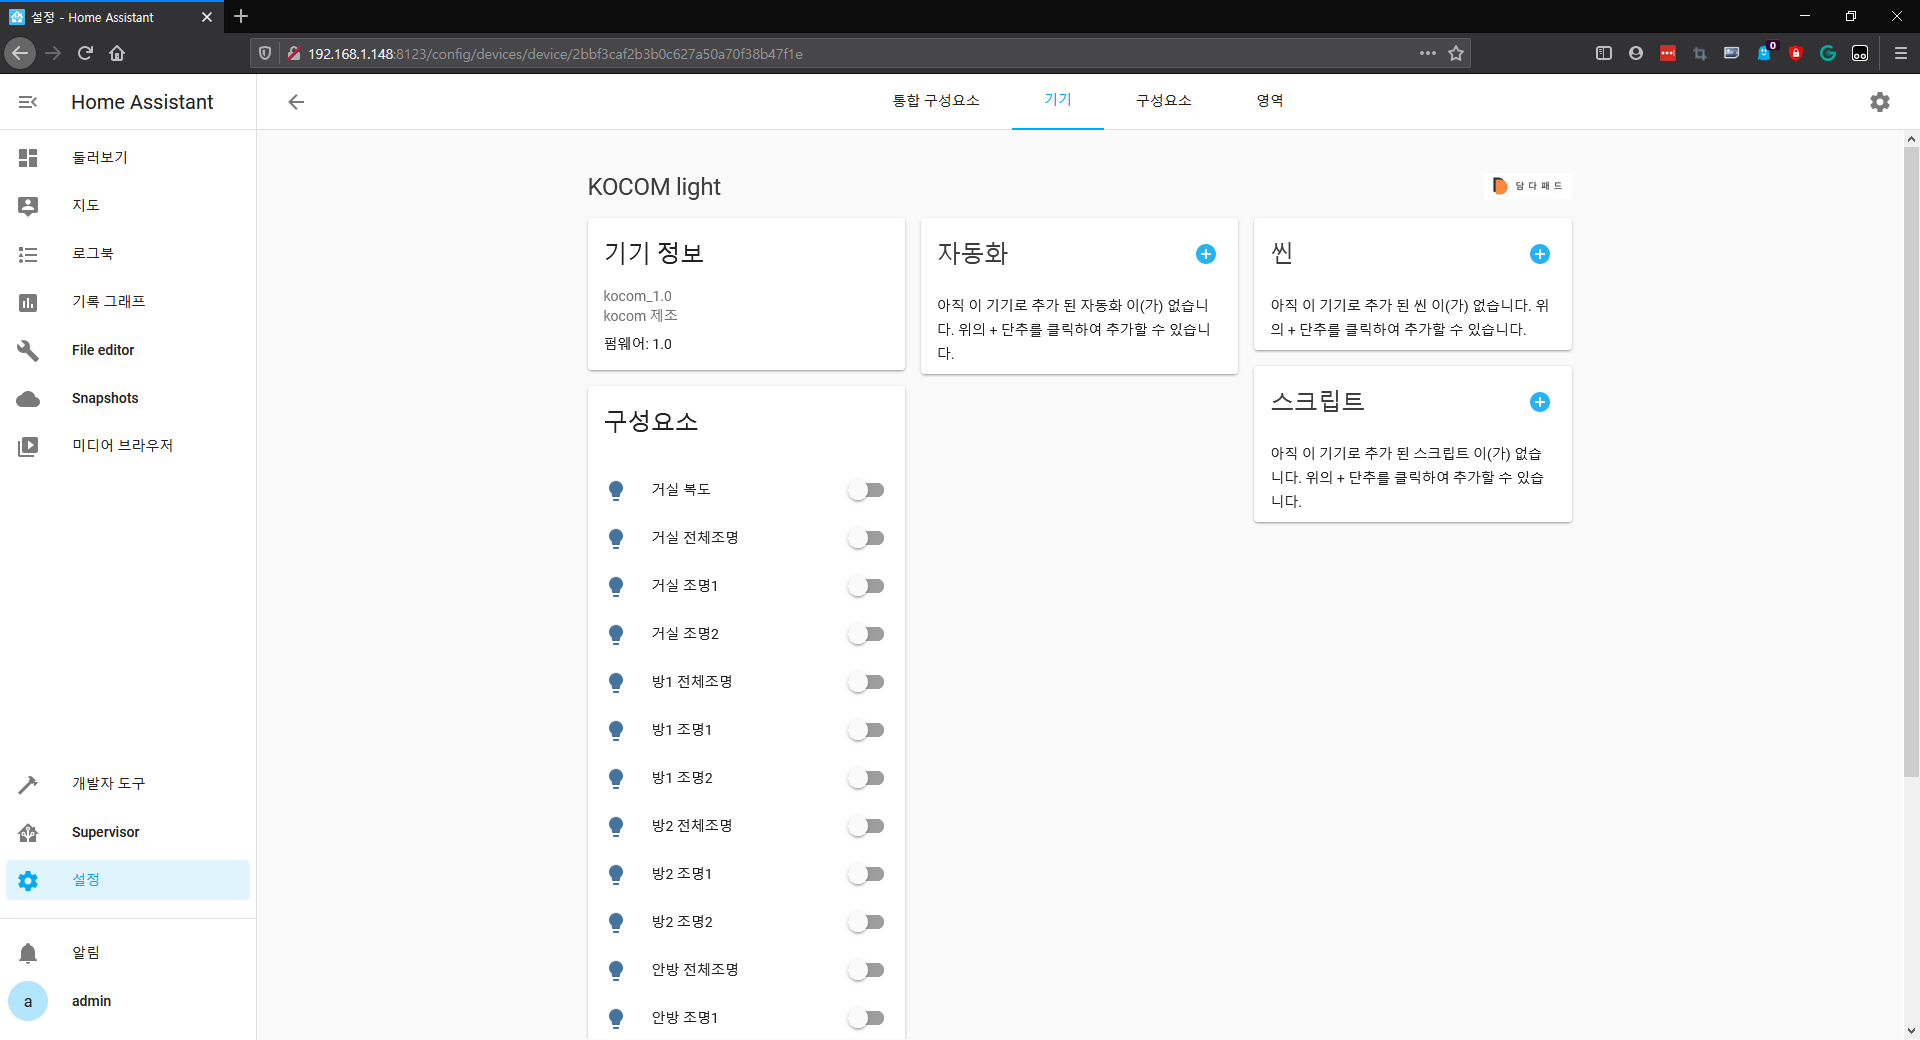Toggle 거실 조명1 light switch
This screenshot has height=1040, width=1920.
866,586
